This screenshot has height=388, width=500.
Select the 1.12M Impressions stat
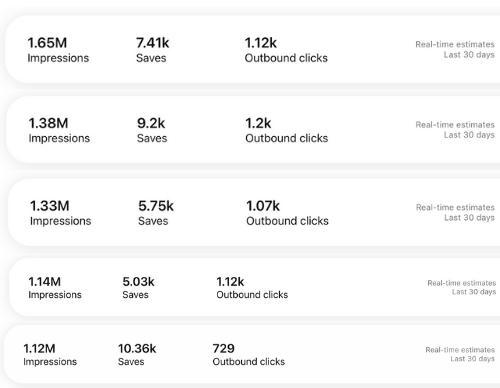(x=50, y=355)
